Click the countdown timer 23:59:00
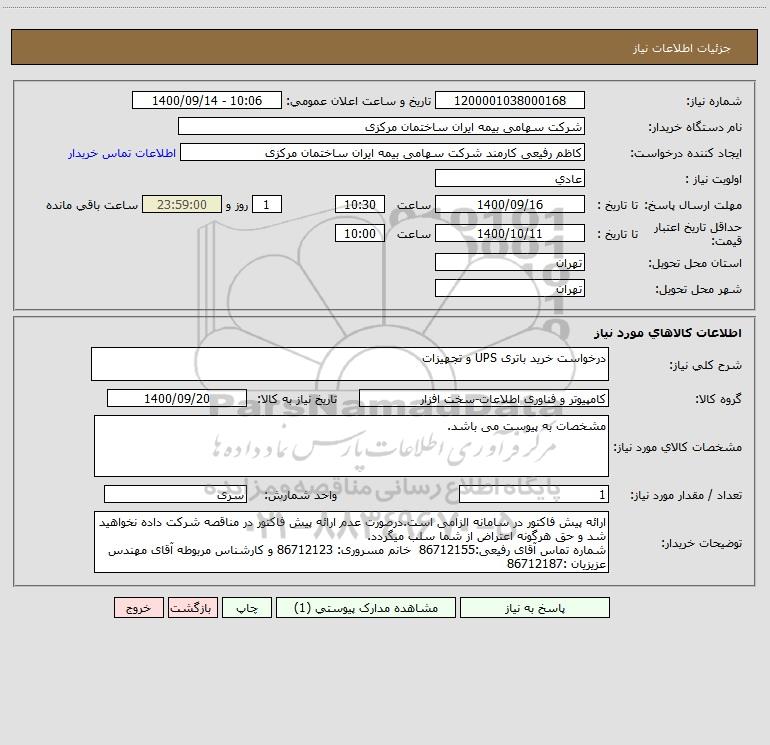 click(x=182, y=205)
